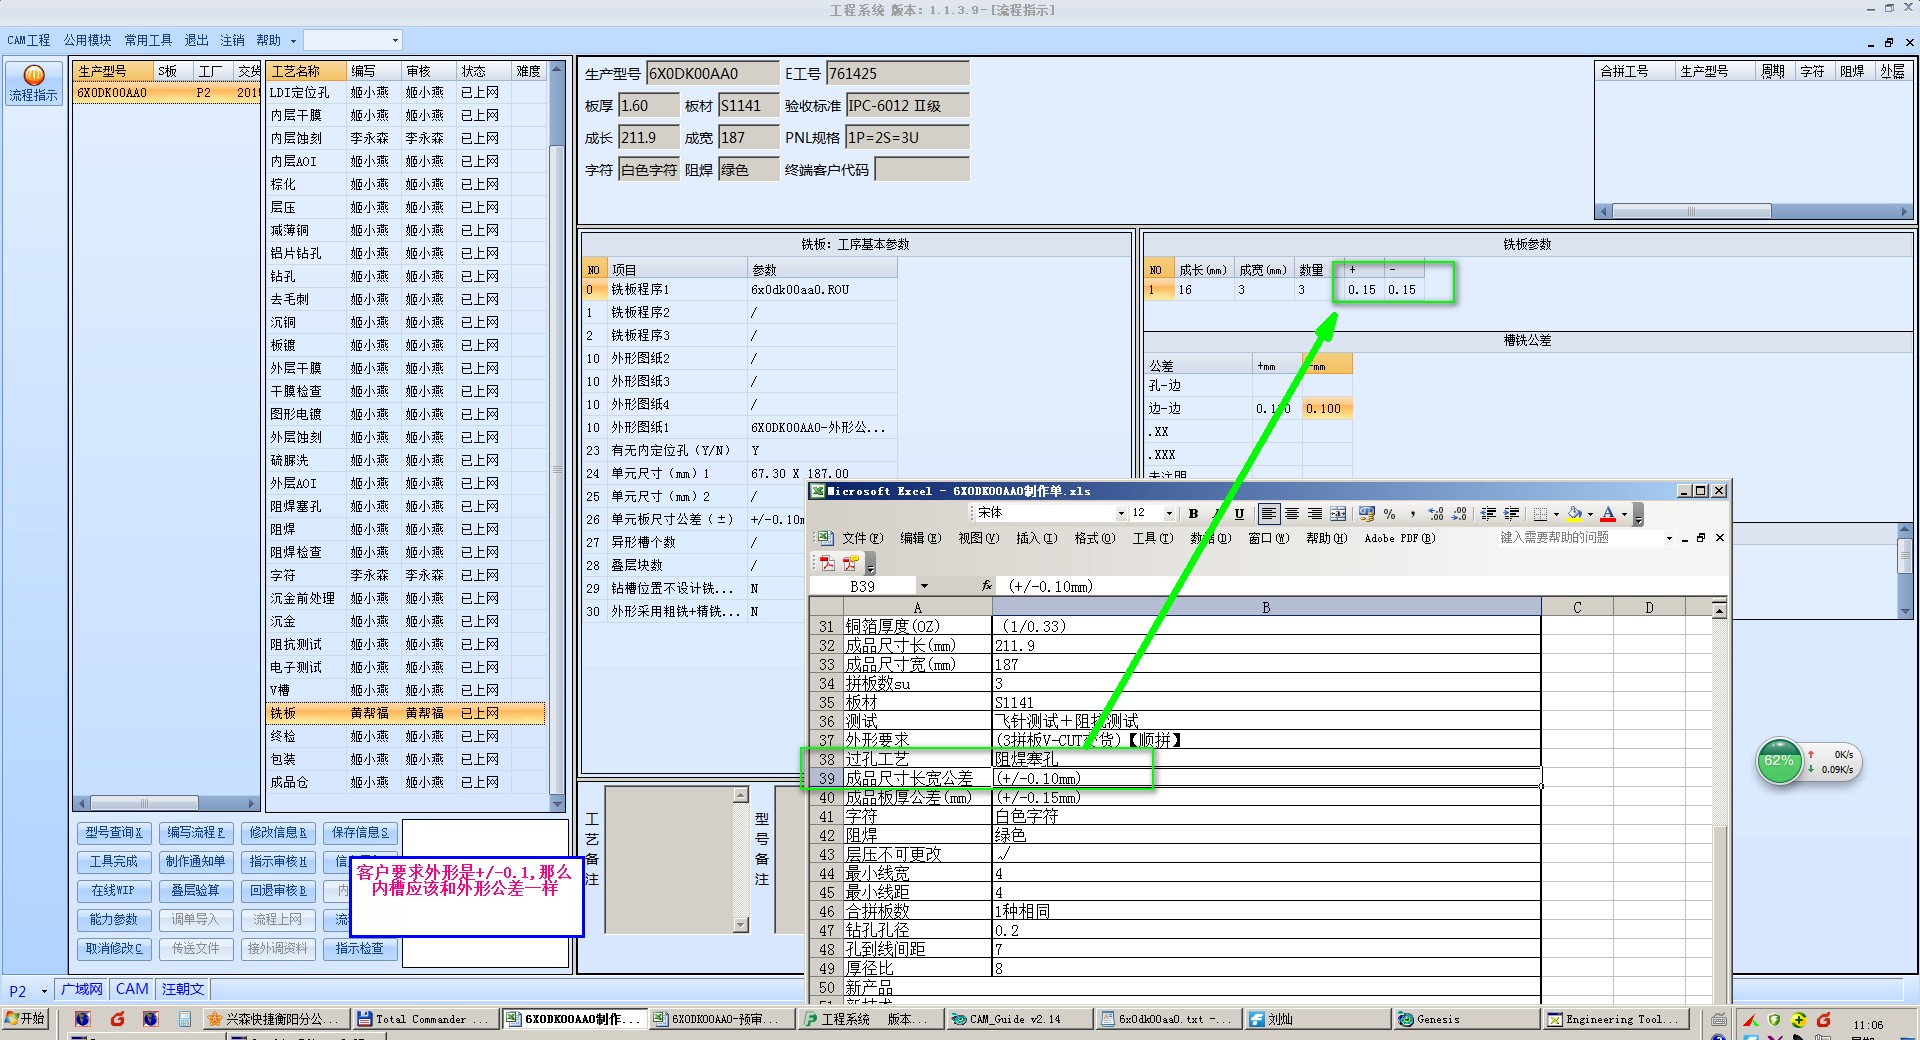This screenshot has width=1920, height=1040.
Task: Click Convert to Adobe PDF icon
Action: [x=827, y=564]
